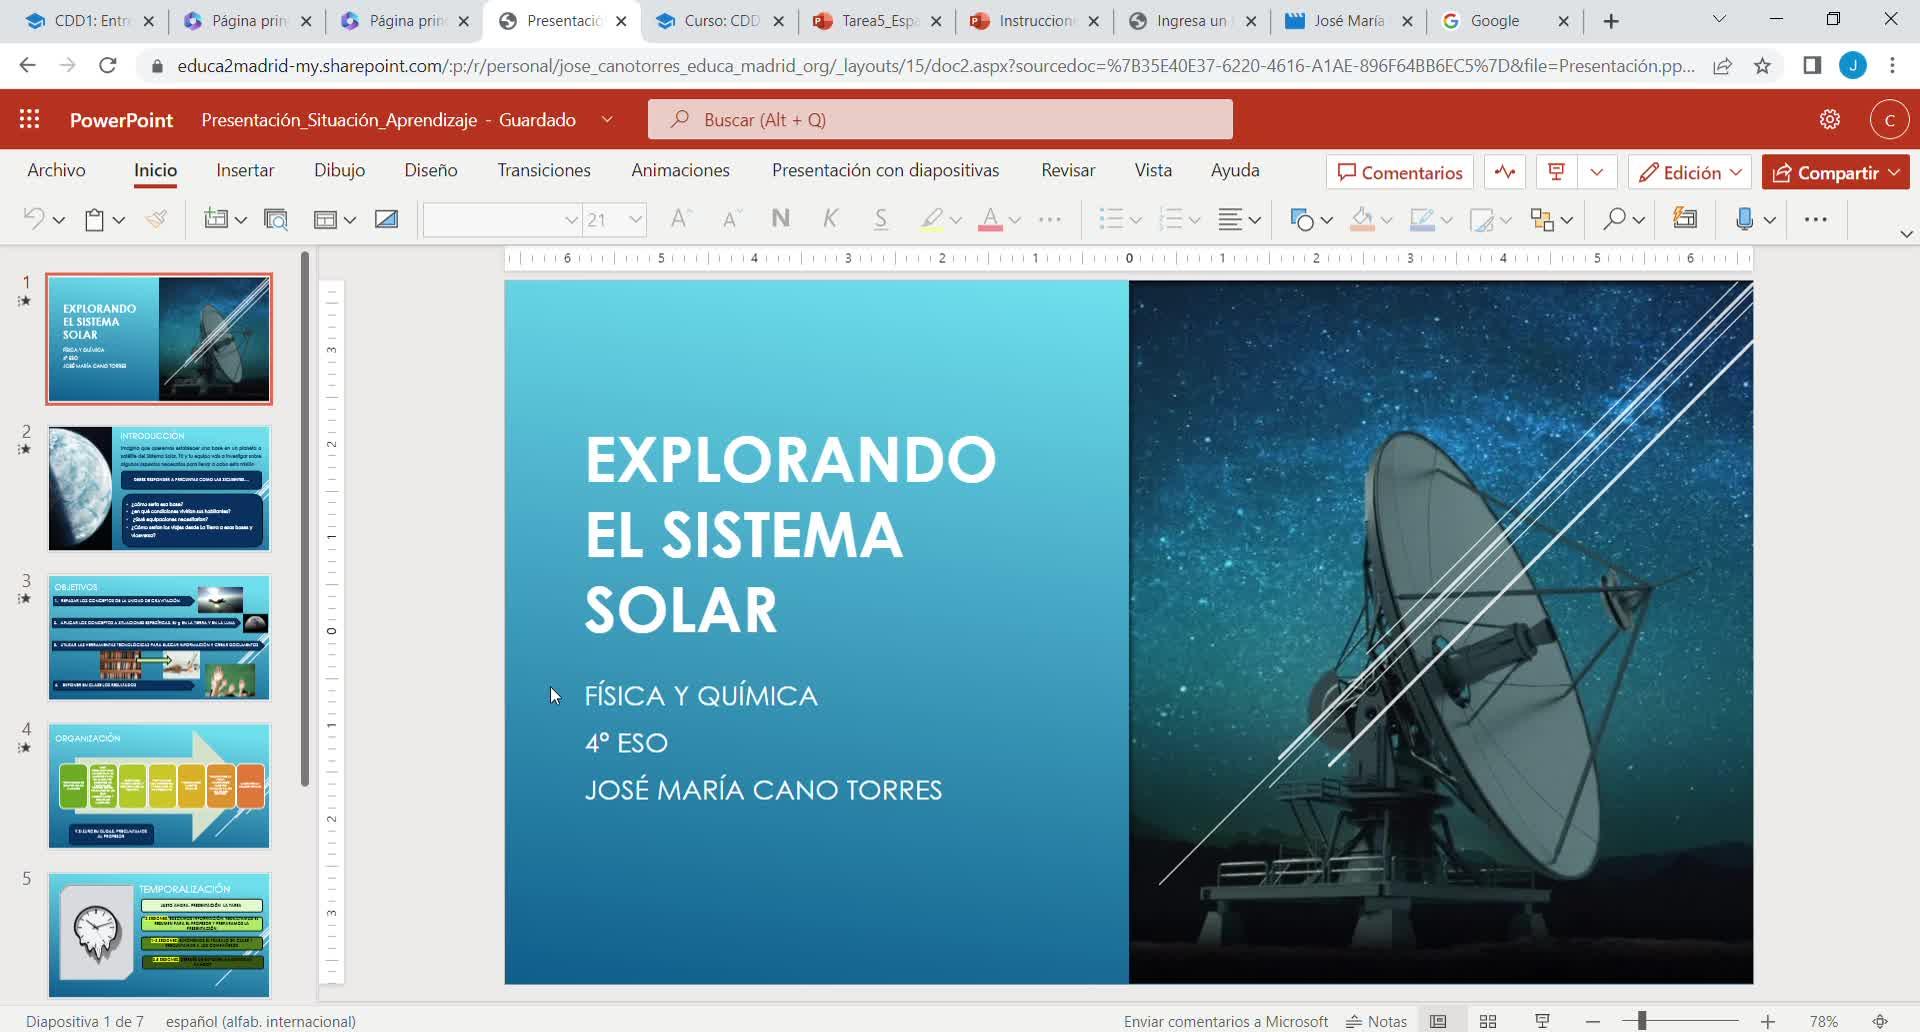This screenshot has width=1920, height=1032.
Task: Toggle the Notas pane
Action: (x=1377, y=1021)
